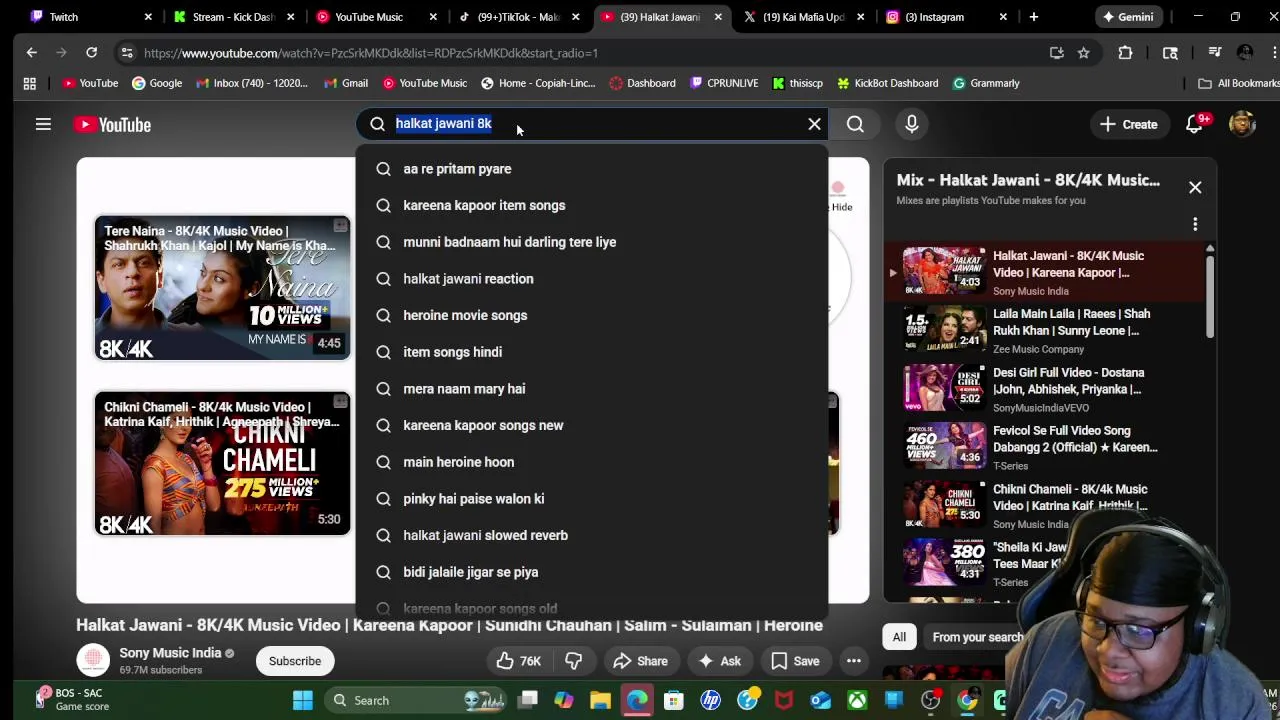
Task: Open KickBot Dashboard bookmark
Action: click(887, 83)
